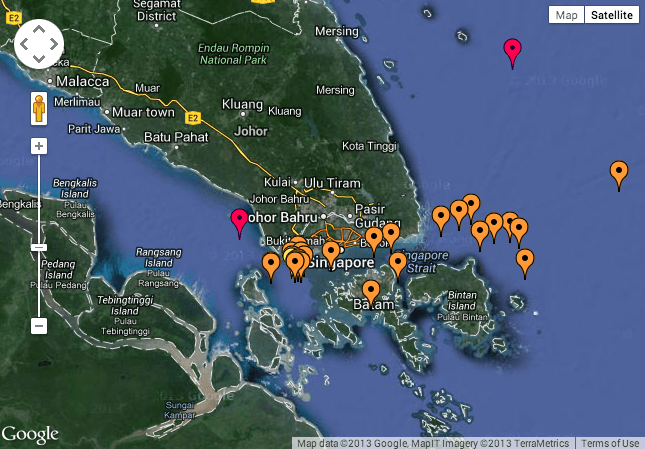Click the isolated easternmost orange marker
This screenshot has height=449, width=645.
pyautogui.click(x=619, y=174)
